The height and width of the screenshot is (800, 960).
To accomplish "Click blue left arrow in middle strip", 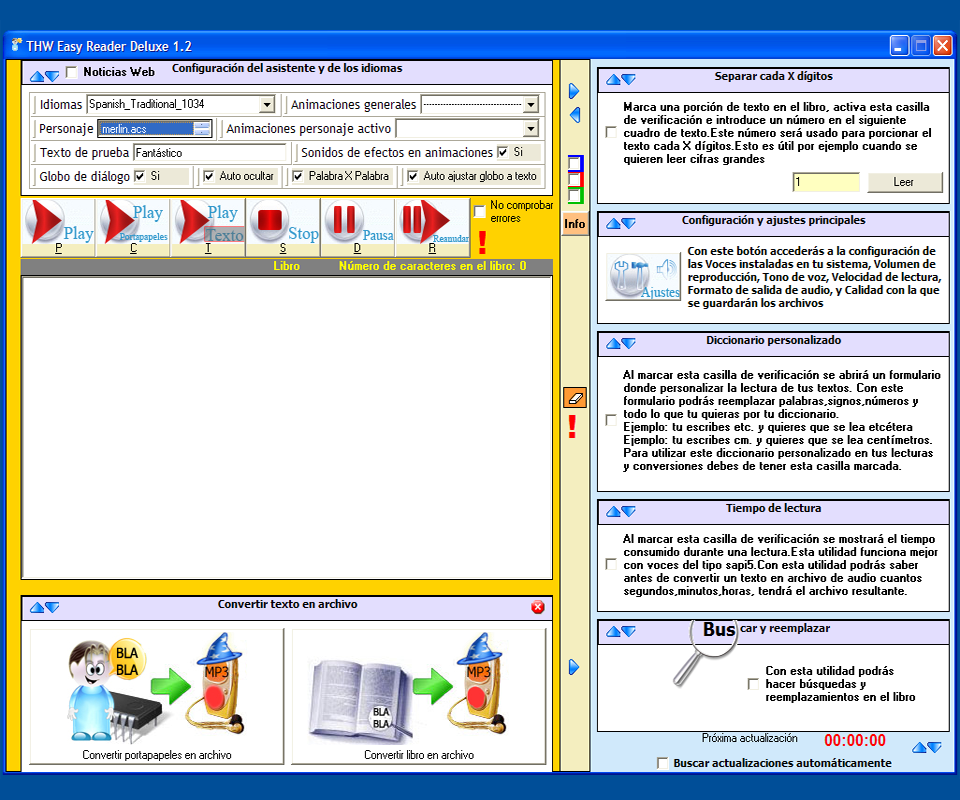I will (575, 114).
